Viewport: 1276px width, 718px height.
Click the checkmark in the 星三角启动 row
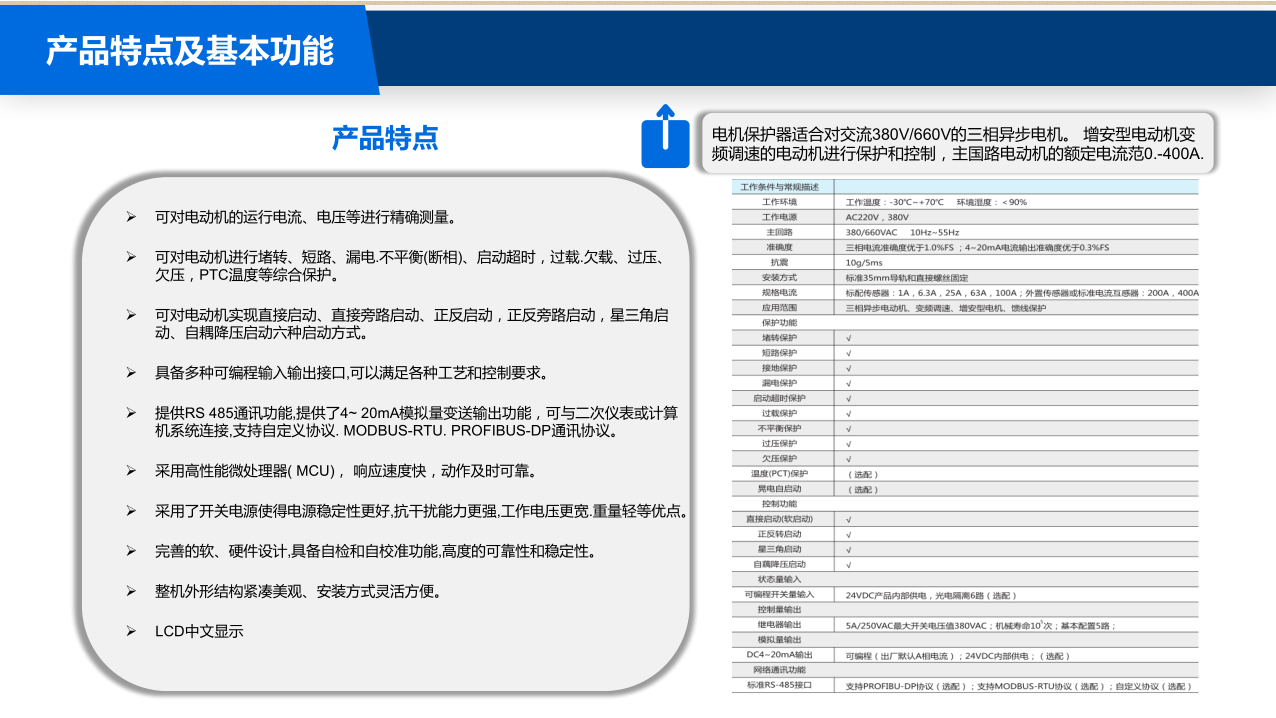[849, 549]
